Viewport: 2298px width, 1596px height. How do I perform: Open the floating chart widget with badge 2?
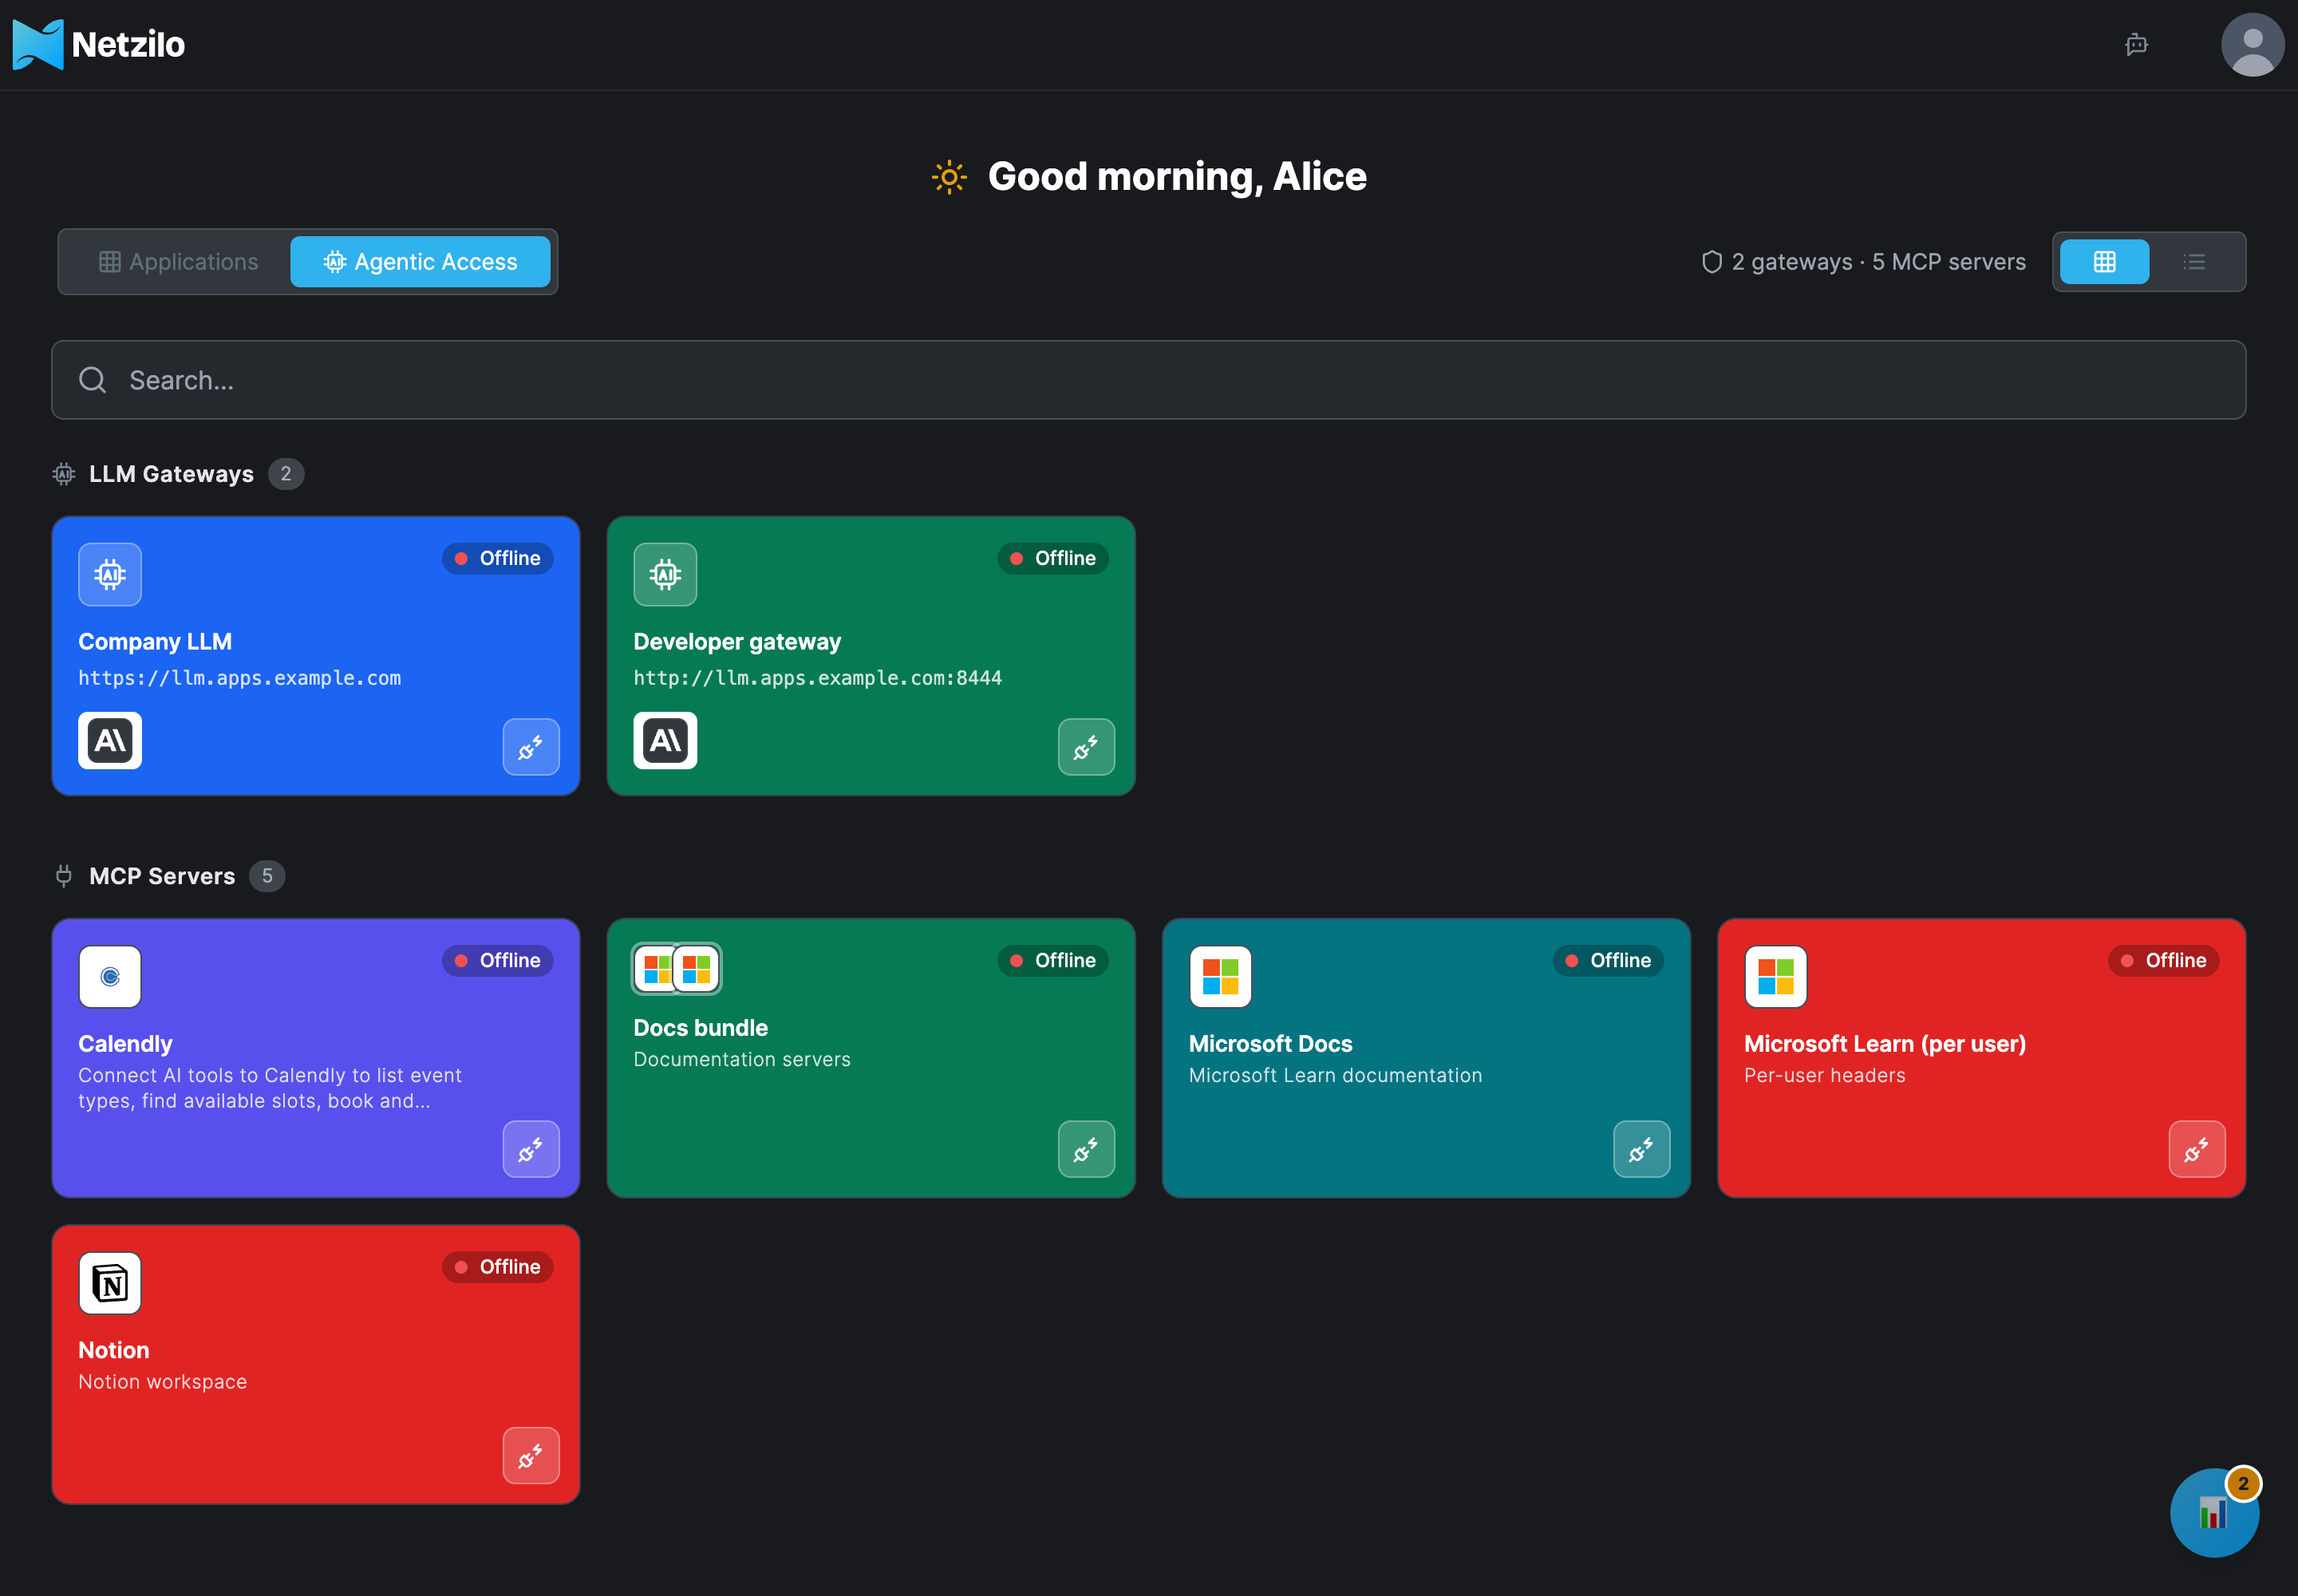point(2214,1512)
